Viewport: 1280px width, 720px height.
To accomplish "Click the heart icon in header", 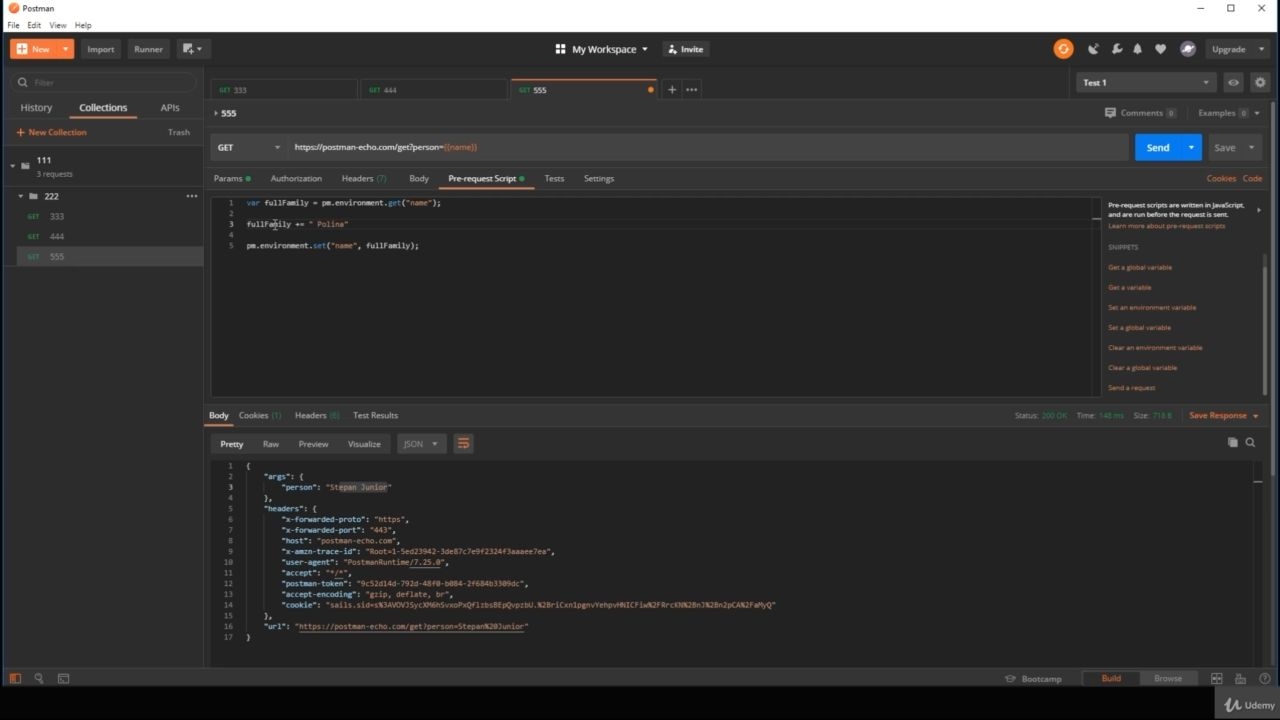I will pyautogui.click(x=1160, y=49).
